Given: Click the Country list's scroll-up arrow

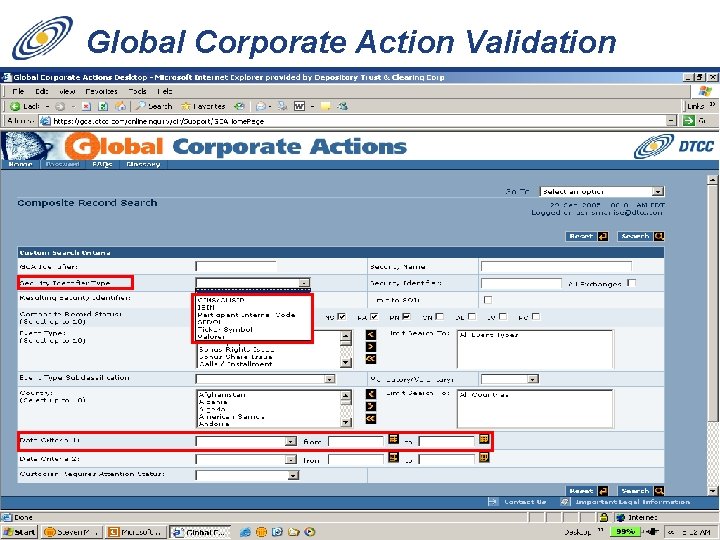Looking at the screenshot, I should point(346,395).
